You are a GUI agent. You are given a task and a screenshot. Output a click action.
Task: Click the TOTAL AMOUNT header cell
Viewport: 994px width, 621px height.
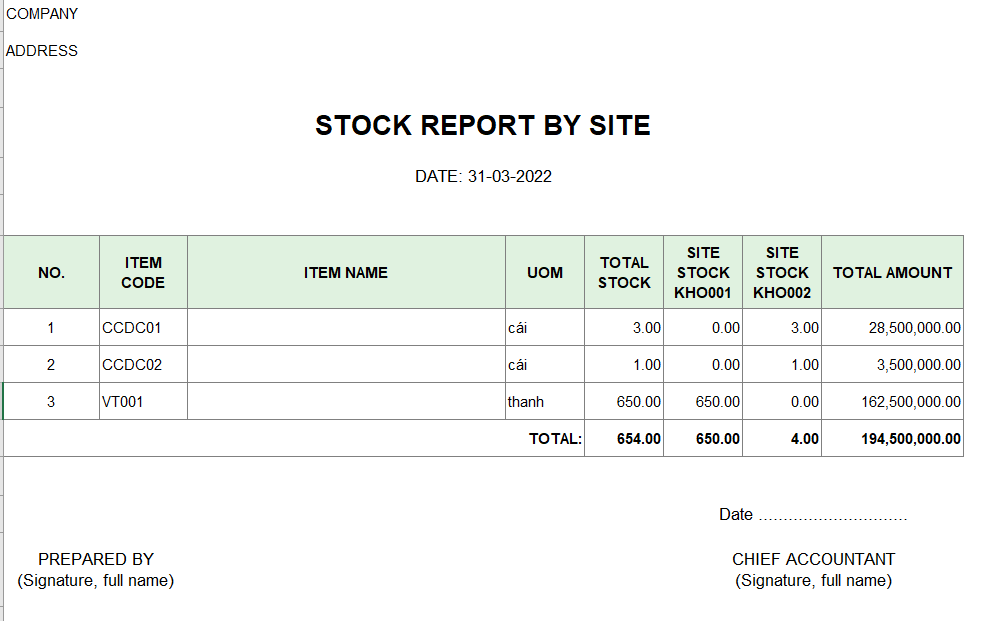[893, 272]
